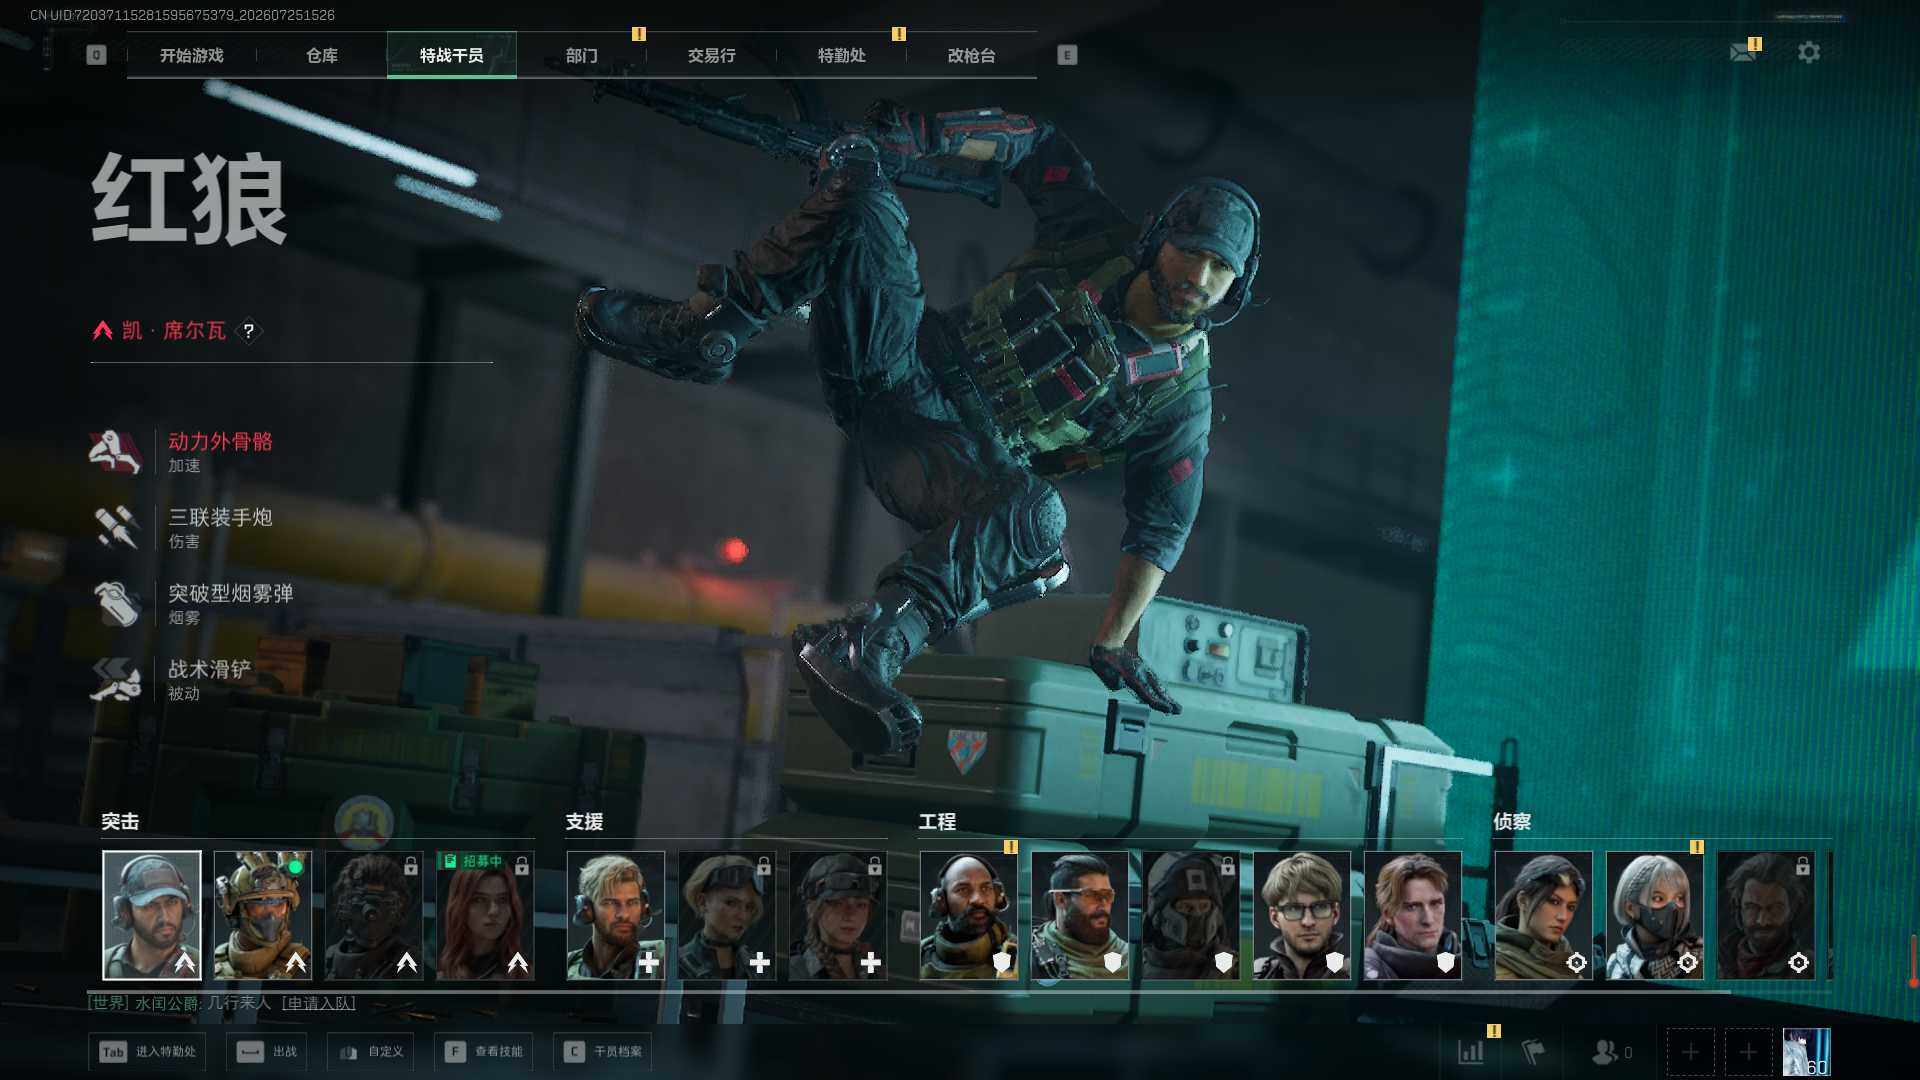Open the mail inbox icon

(1743, 52)
